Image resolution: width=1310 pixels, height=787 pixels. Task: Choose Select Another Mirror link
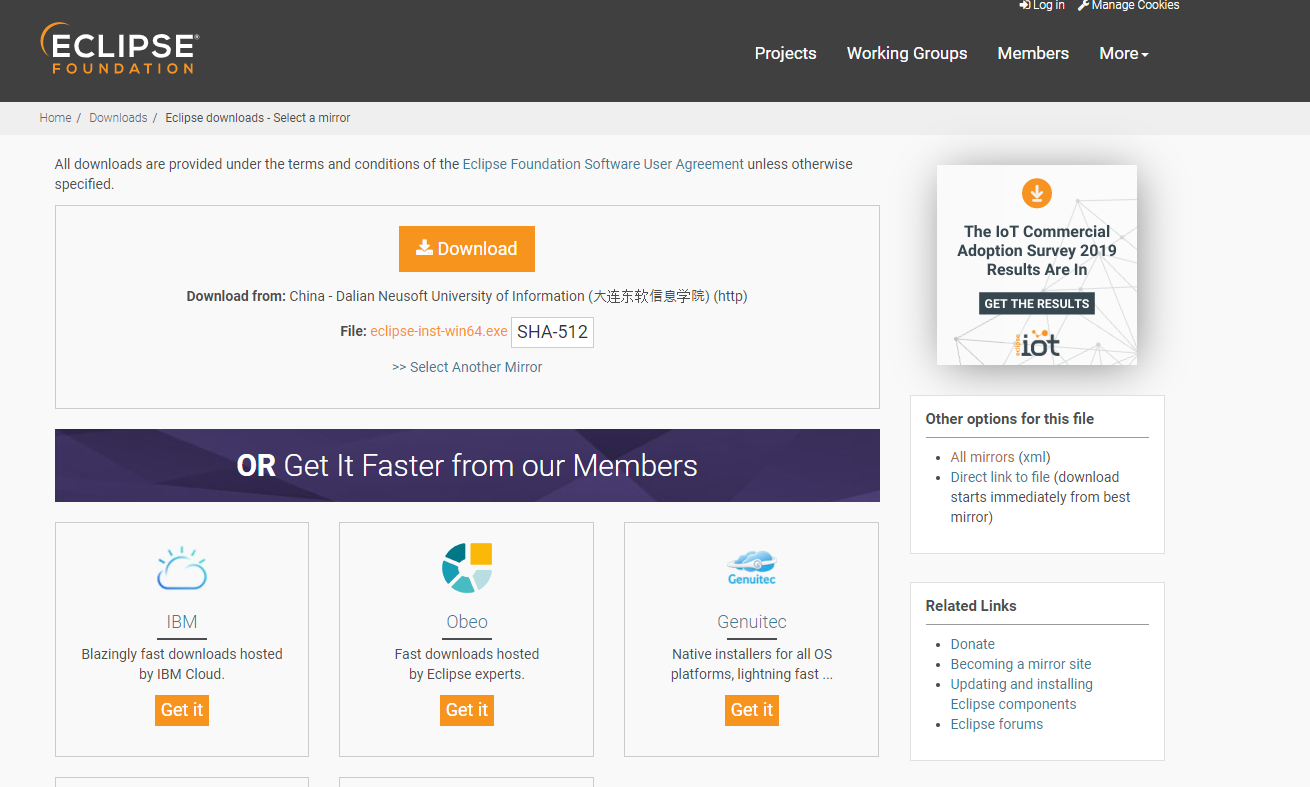467,367
